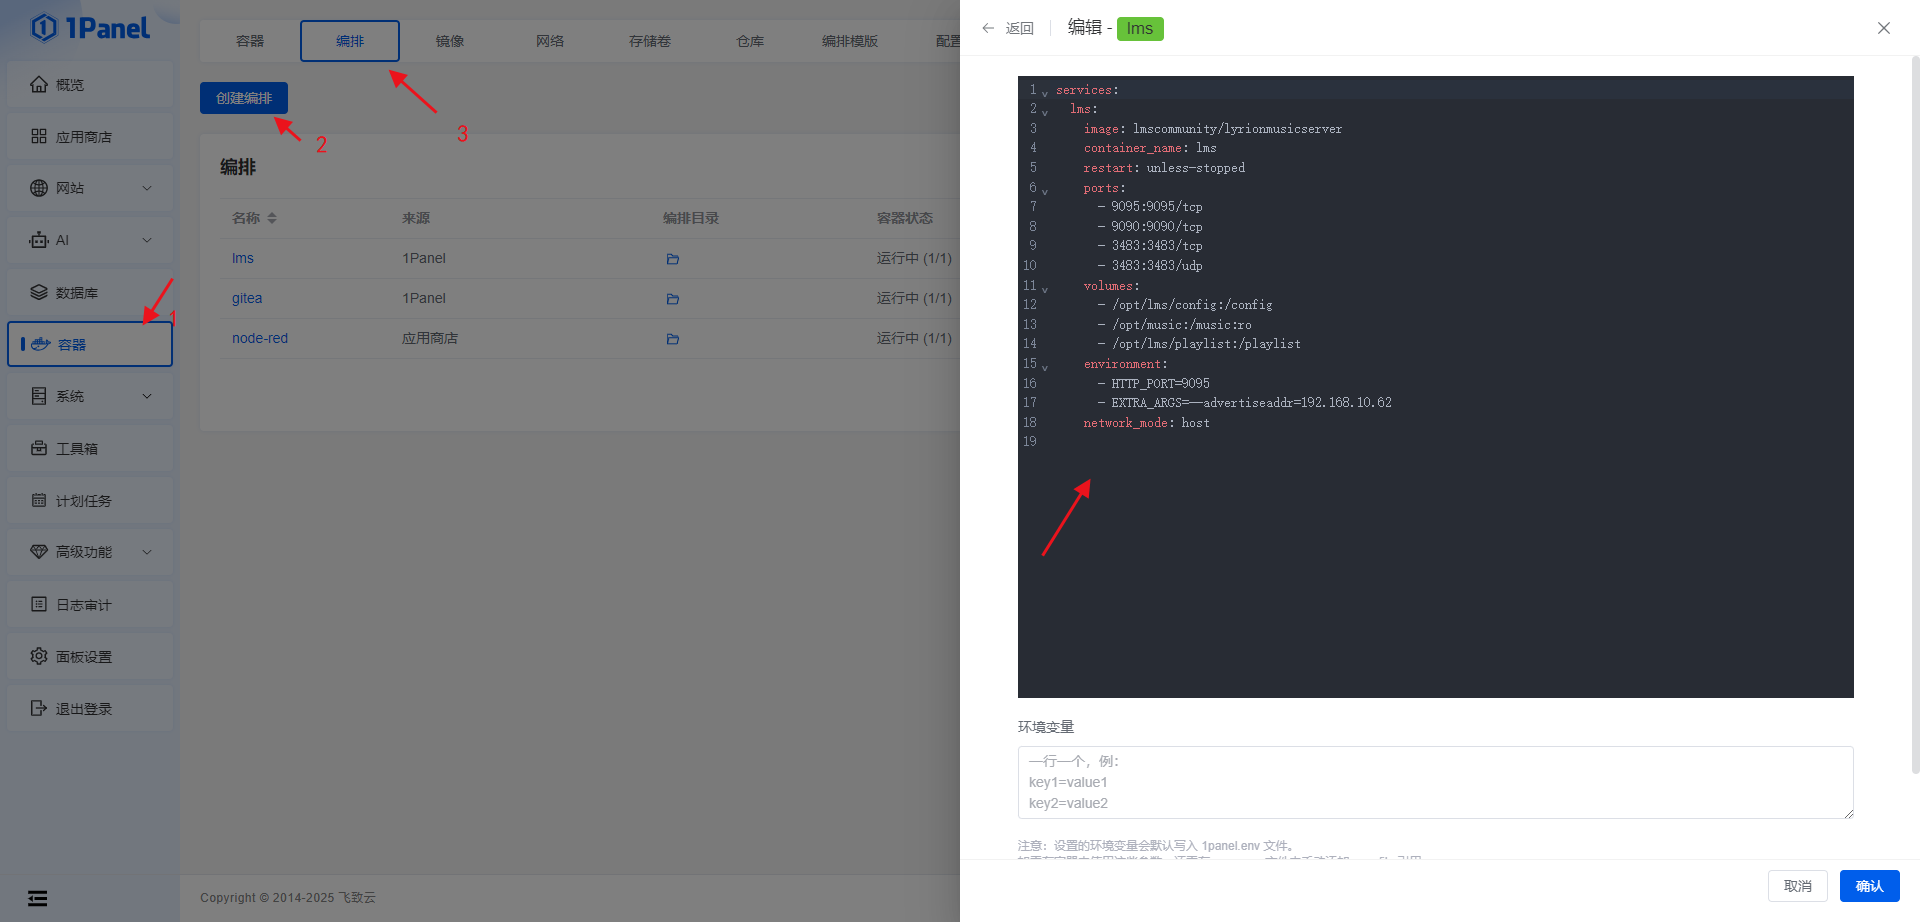Screen dimensions: 1920x922
Task: Switch to the 镜像 tab
Action: pos(449,41)
